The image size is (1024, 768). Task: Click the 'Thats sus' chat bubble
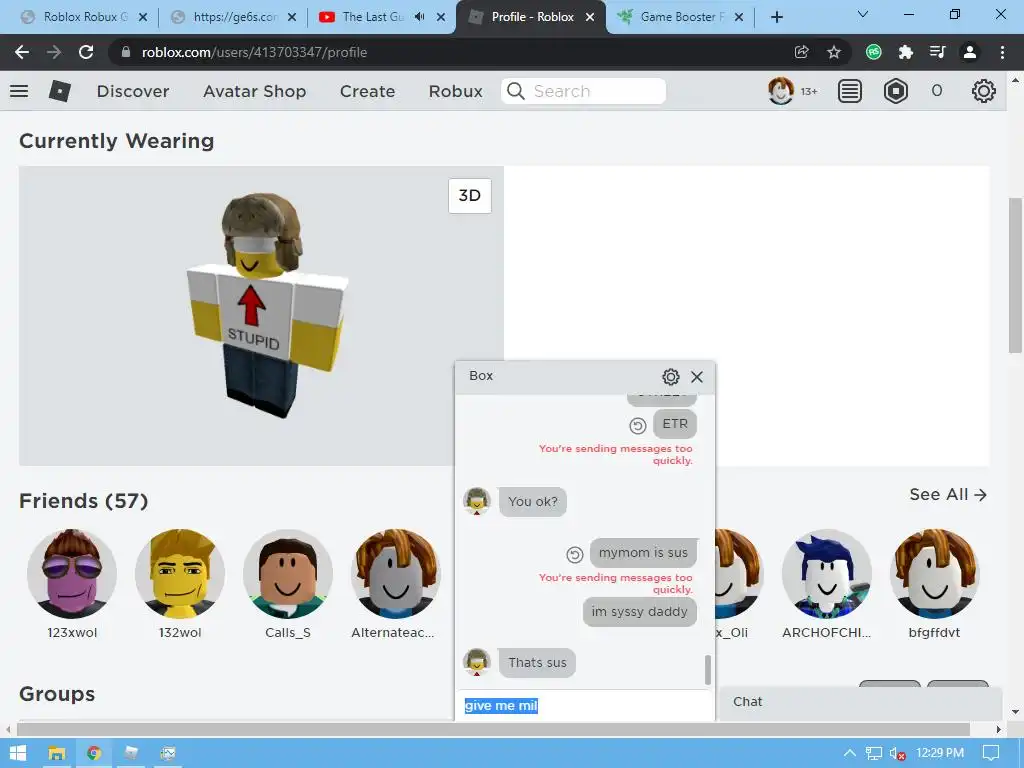click(537, 662)
